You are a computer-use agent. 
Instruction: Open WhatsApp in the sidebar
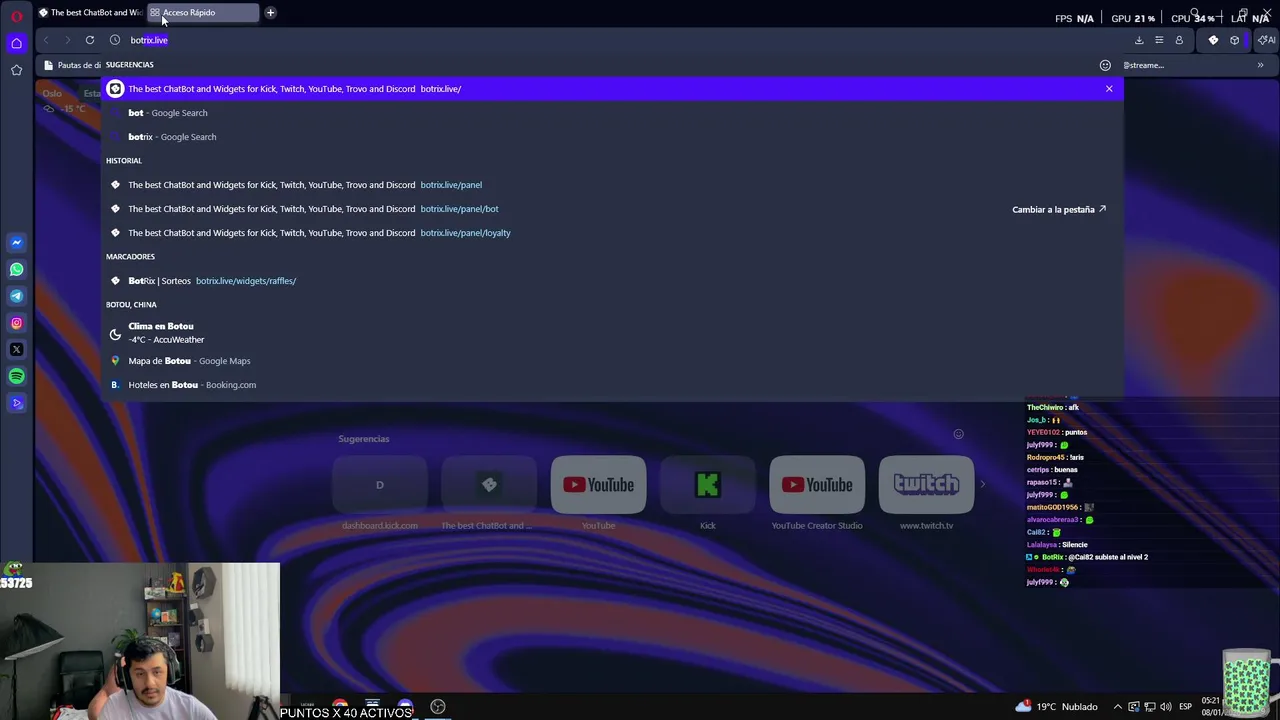click(x=16, y=269)
